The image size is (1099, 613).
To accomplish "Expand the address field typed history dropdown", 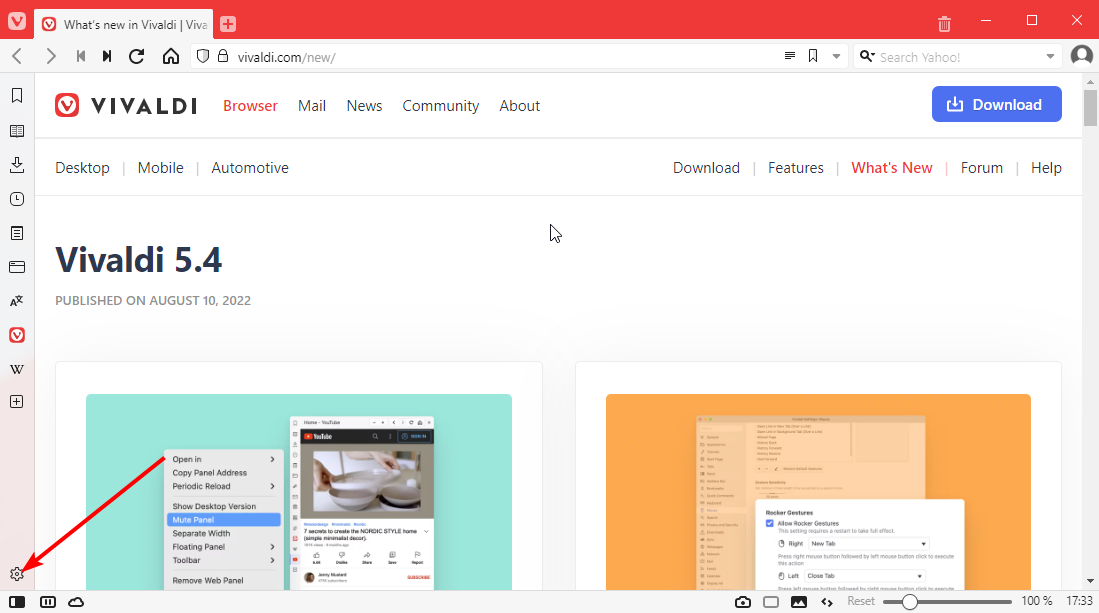I will pyautogui.click(x=836, y=56).
